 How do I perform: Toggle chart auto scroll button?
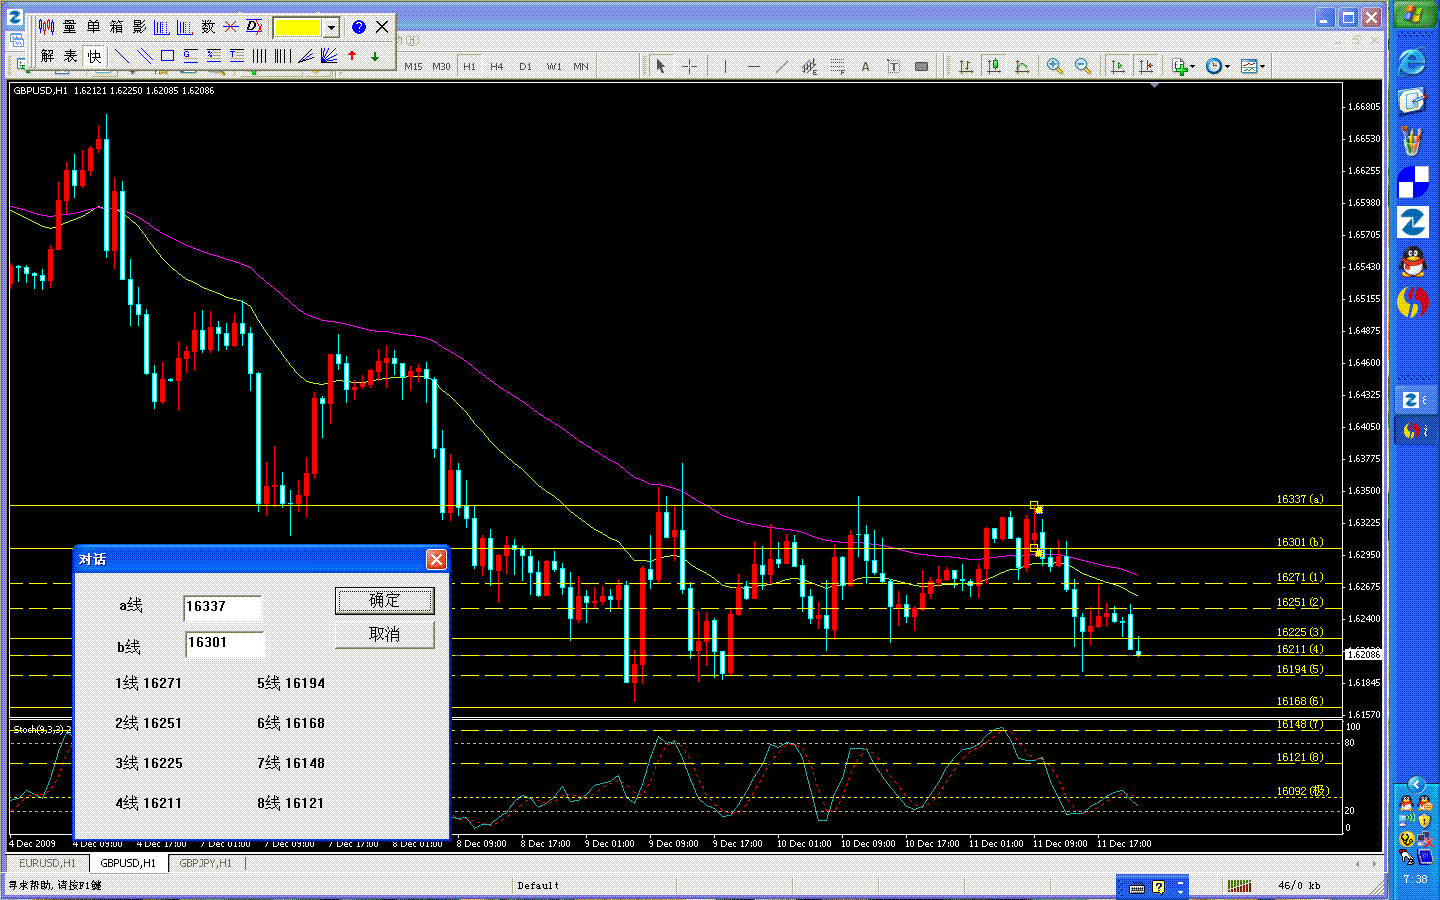pyautogui.click(x=1118, y=66)
